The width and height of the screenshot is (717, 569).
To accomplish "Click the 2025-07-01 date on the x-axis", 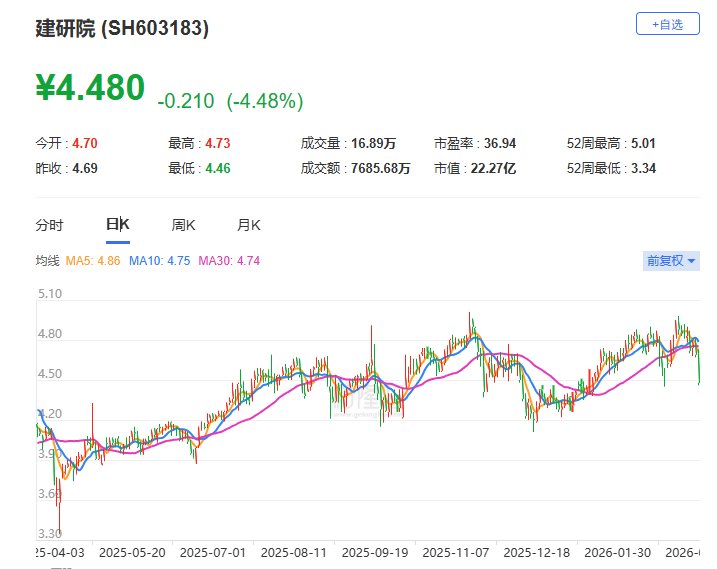I will 213,551.
